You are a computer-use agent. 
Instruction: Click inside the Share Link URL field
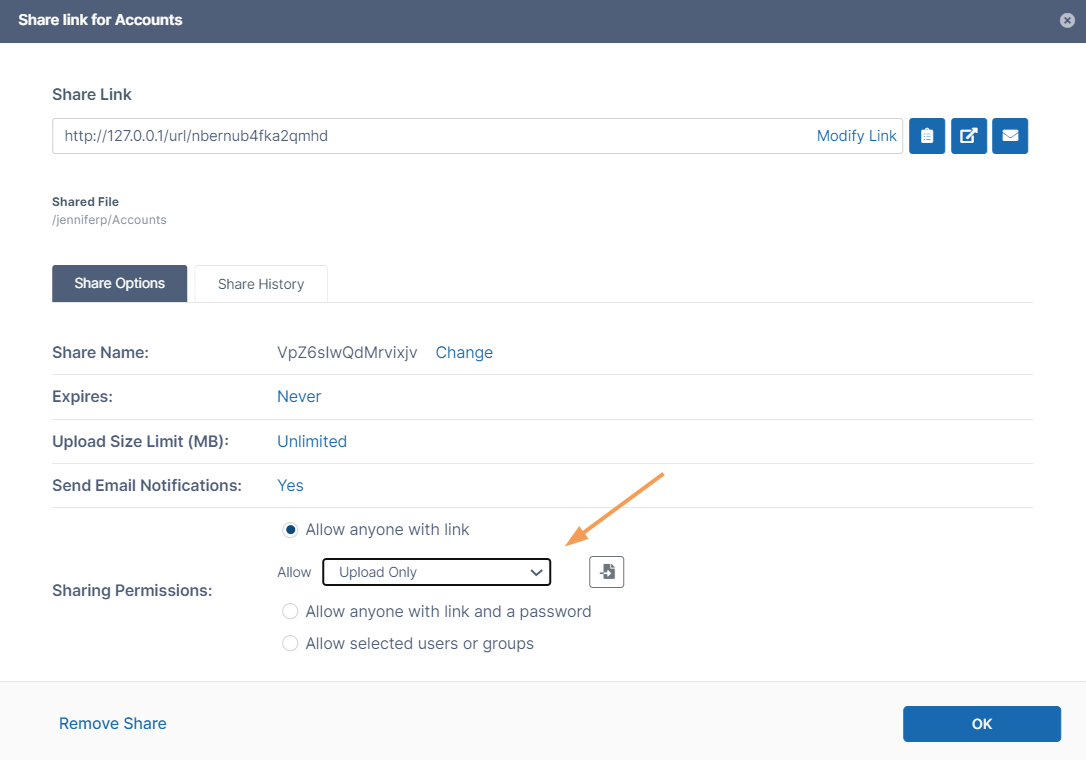click(430, 136)
